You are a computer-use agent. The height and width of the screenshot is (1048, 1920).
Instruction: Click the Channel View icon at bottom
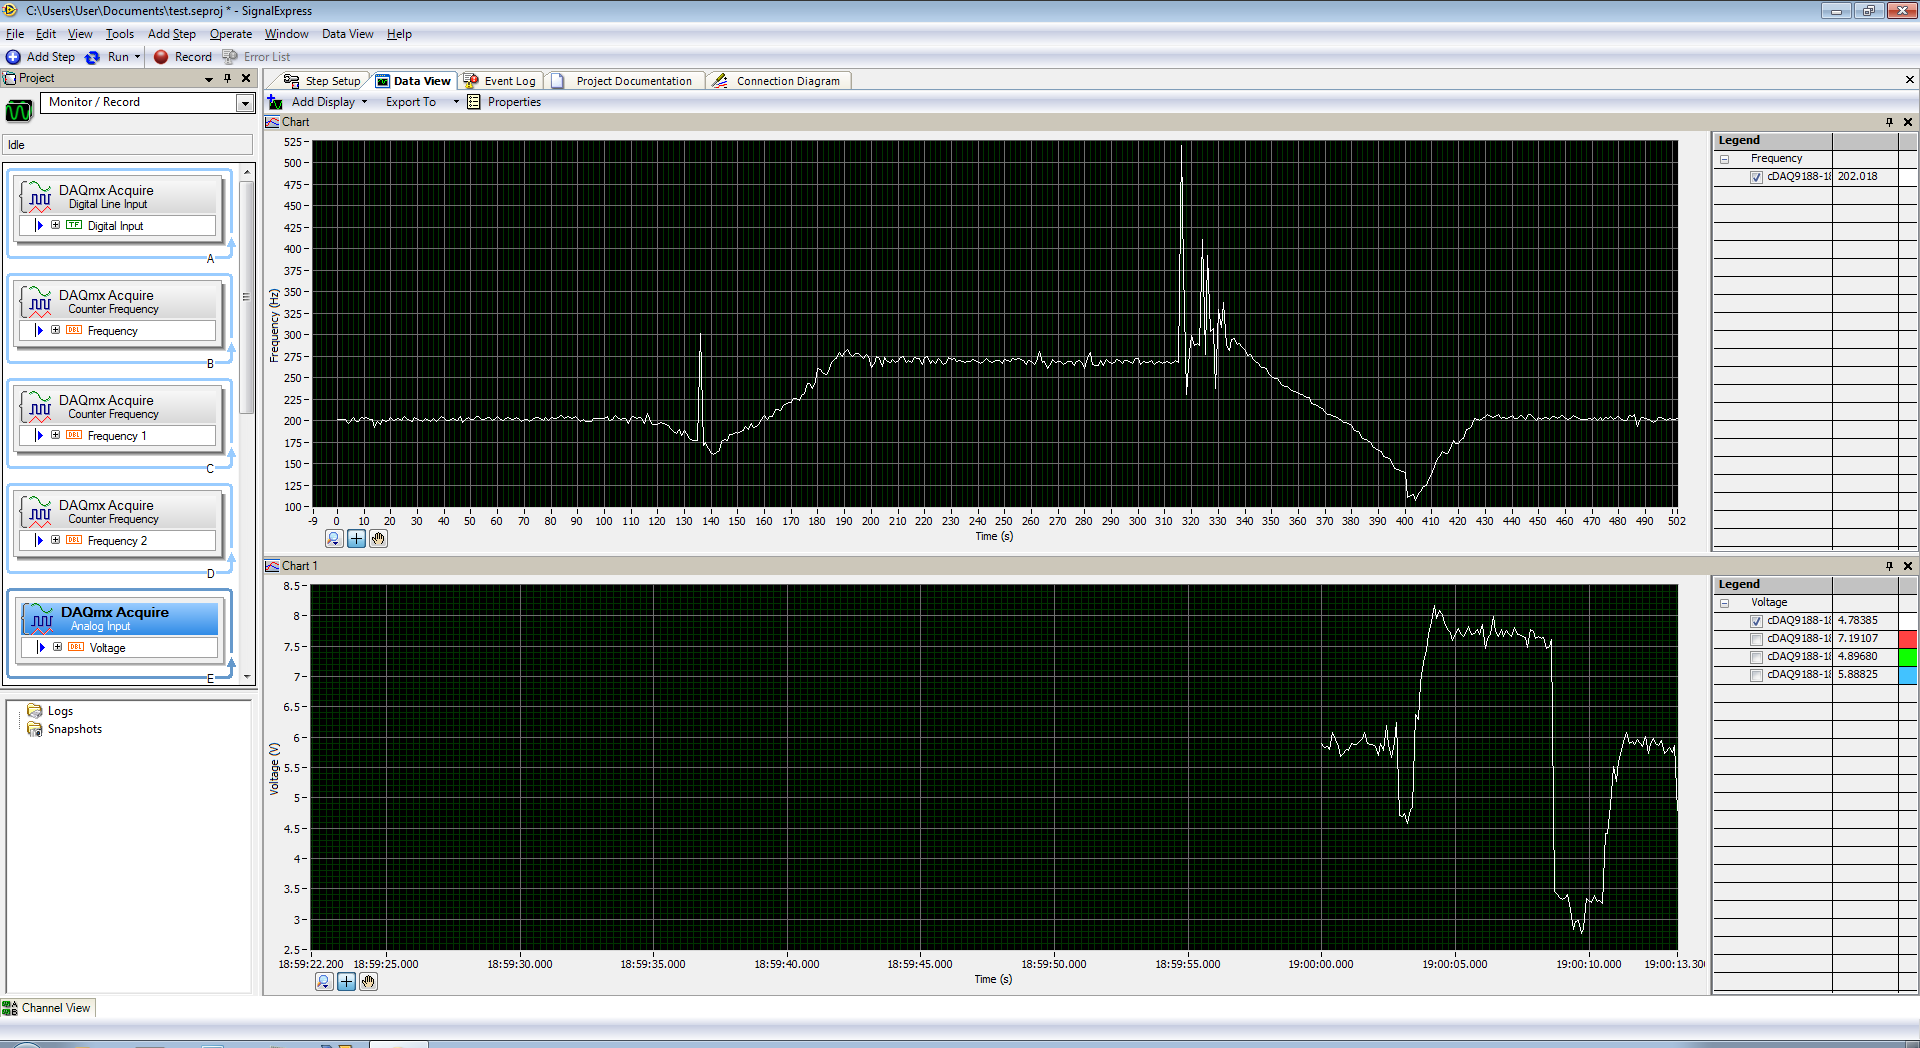pyautogui.click(x=10, y=1008)
